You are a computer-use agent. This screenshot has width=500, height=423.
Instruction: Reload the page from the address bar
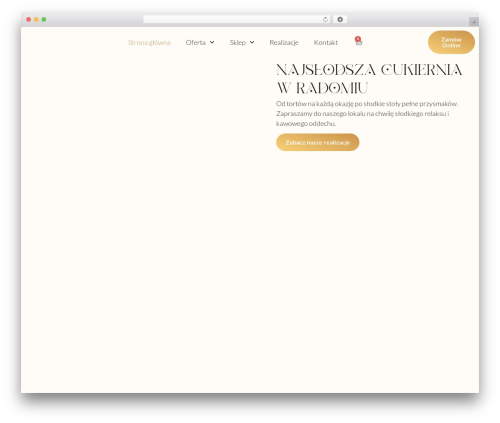(325, 20)
